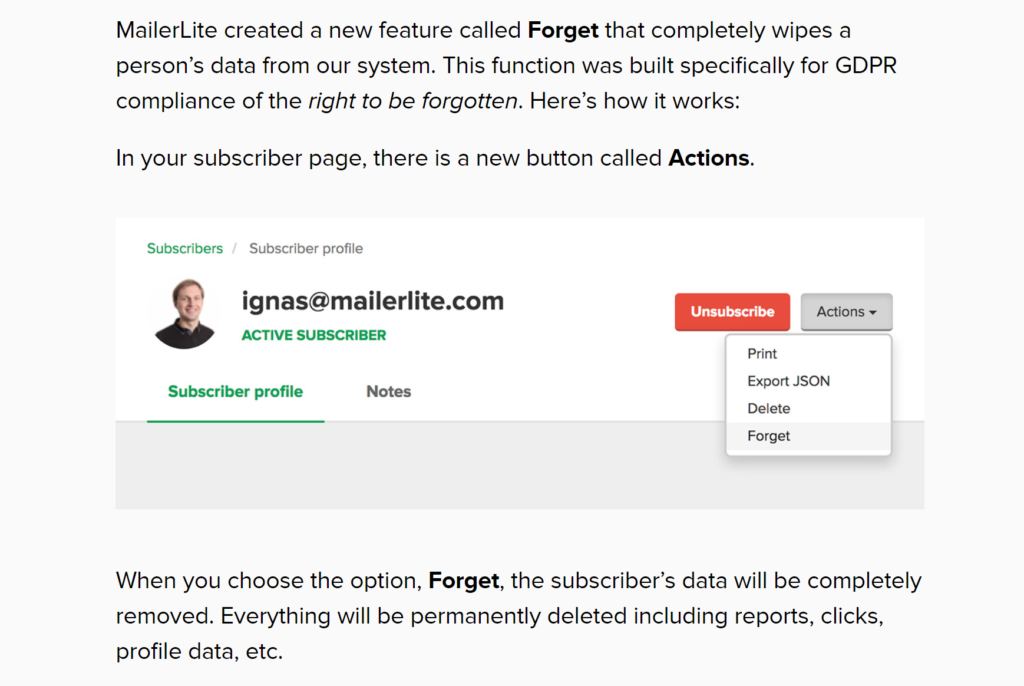The image size is (1024, 686).
Task: Pick Delete from the Actions menu
Action: click(x=768, y=408)
